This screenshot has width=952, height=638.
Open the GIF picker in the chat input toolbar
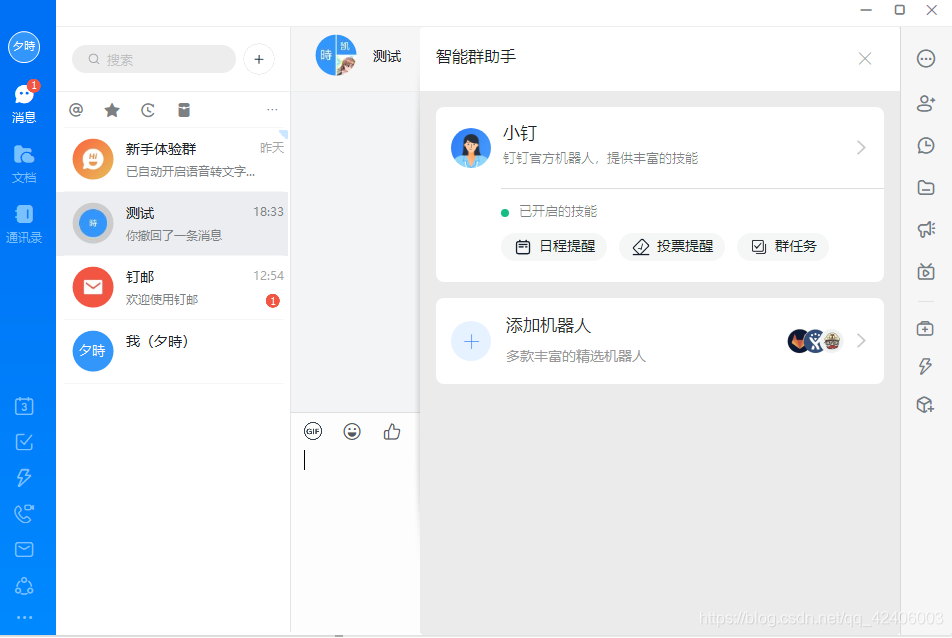point(313,432)
